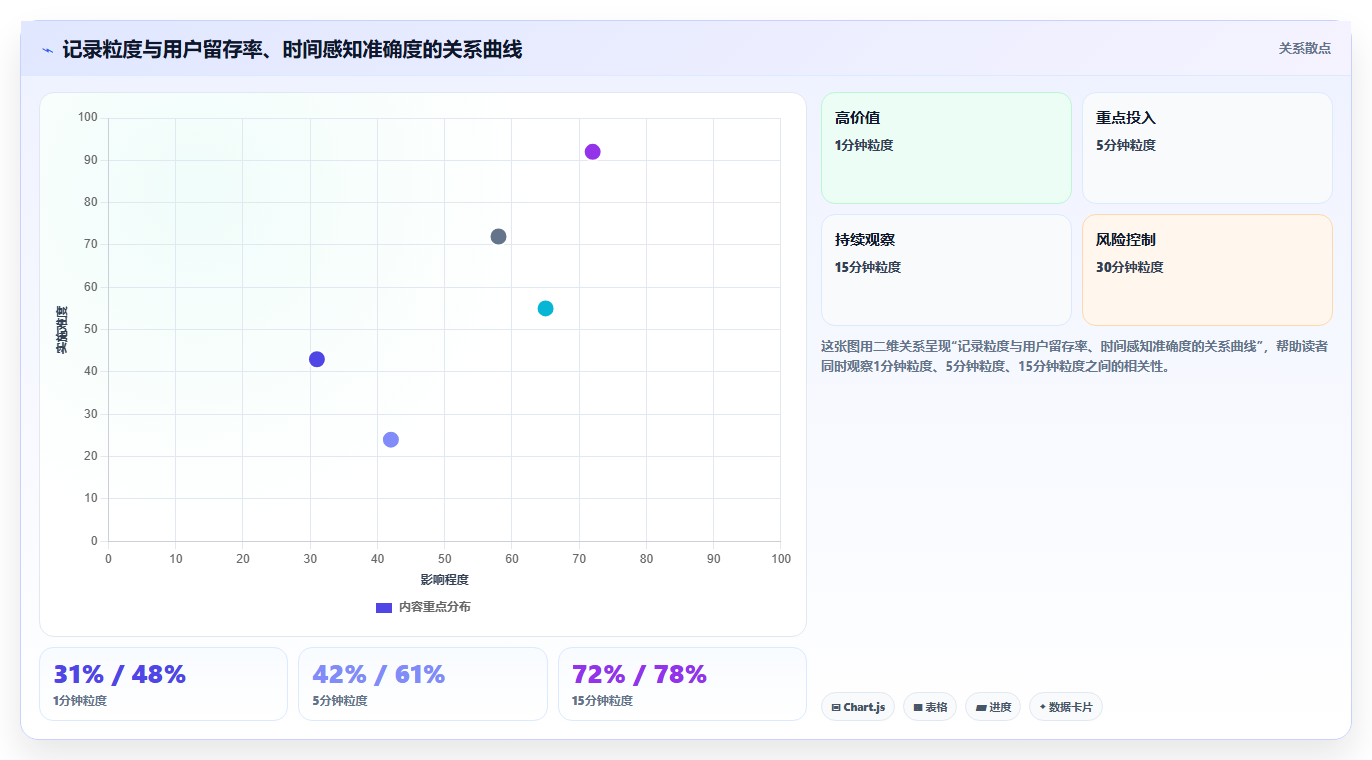This screenshot has height=760, width=1372.
Task: Click the description paragraph starting 这张图用二维关系
Action: 1075,356
